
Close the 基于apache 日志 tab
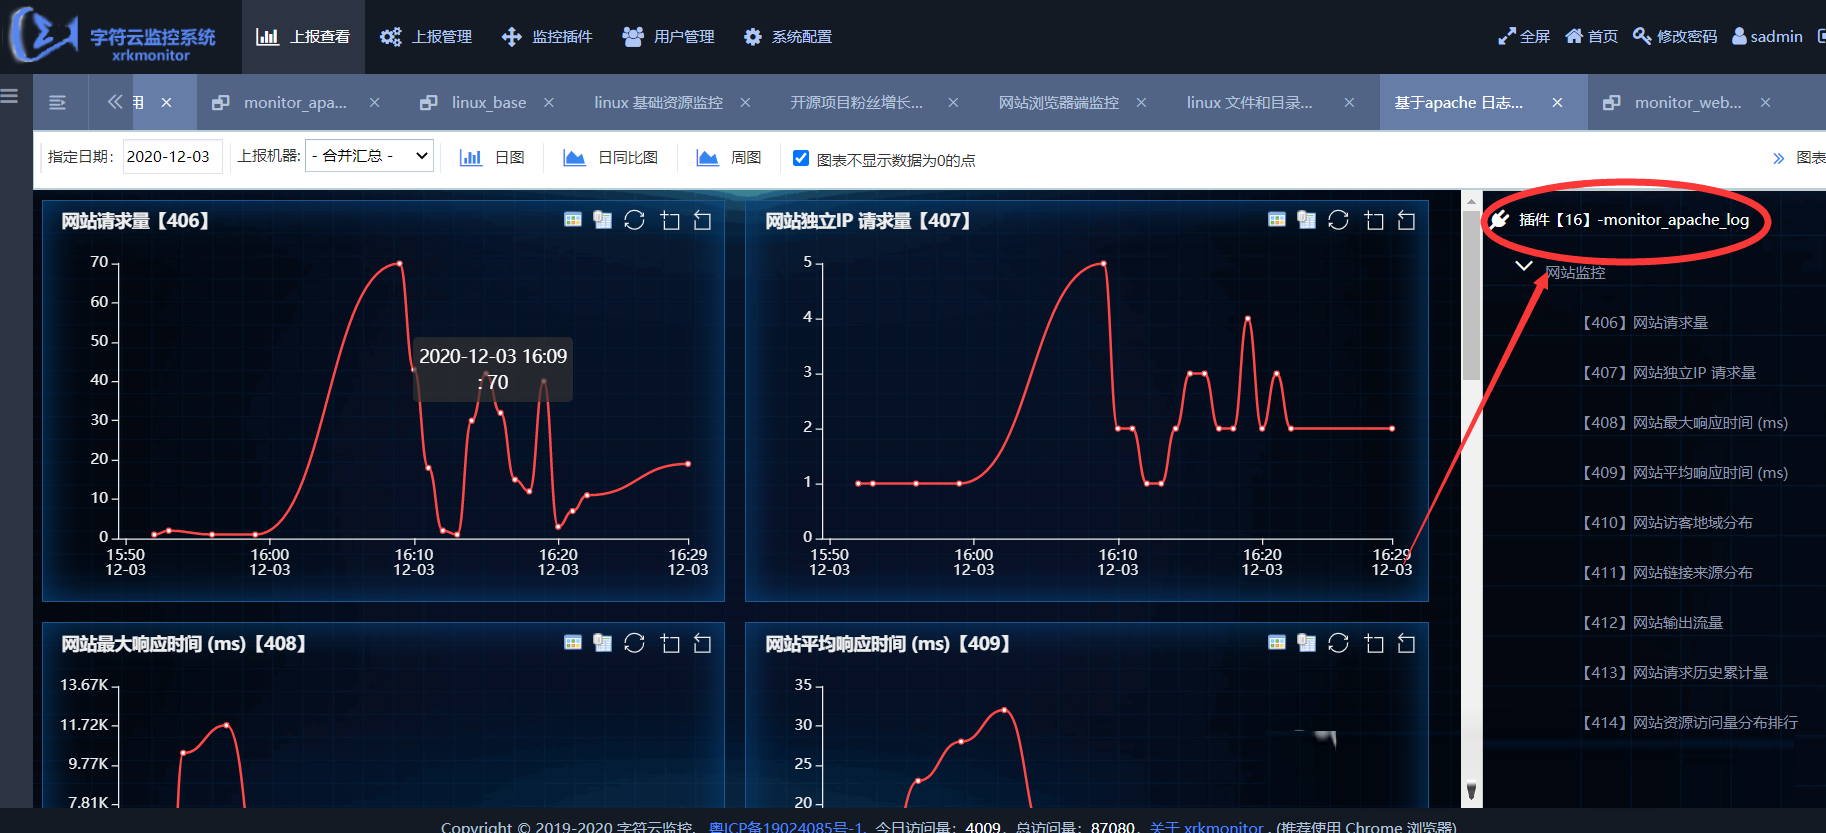click(1557, 102)
